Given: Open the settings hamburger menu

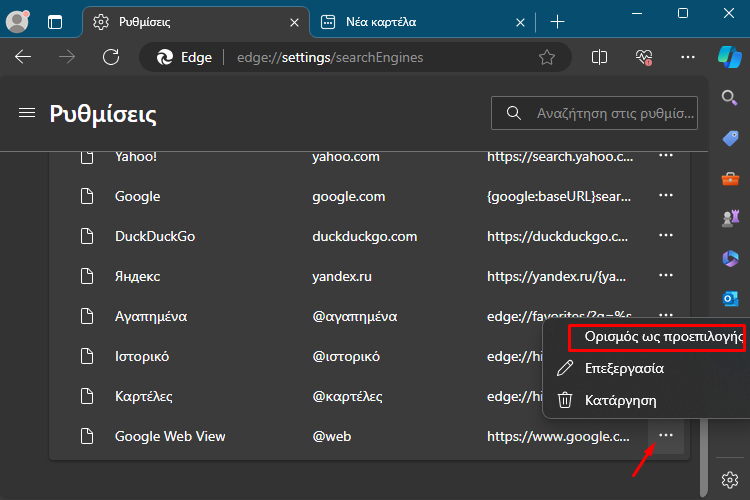Looking at the screenshot, I should pos(27,113).
